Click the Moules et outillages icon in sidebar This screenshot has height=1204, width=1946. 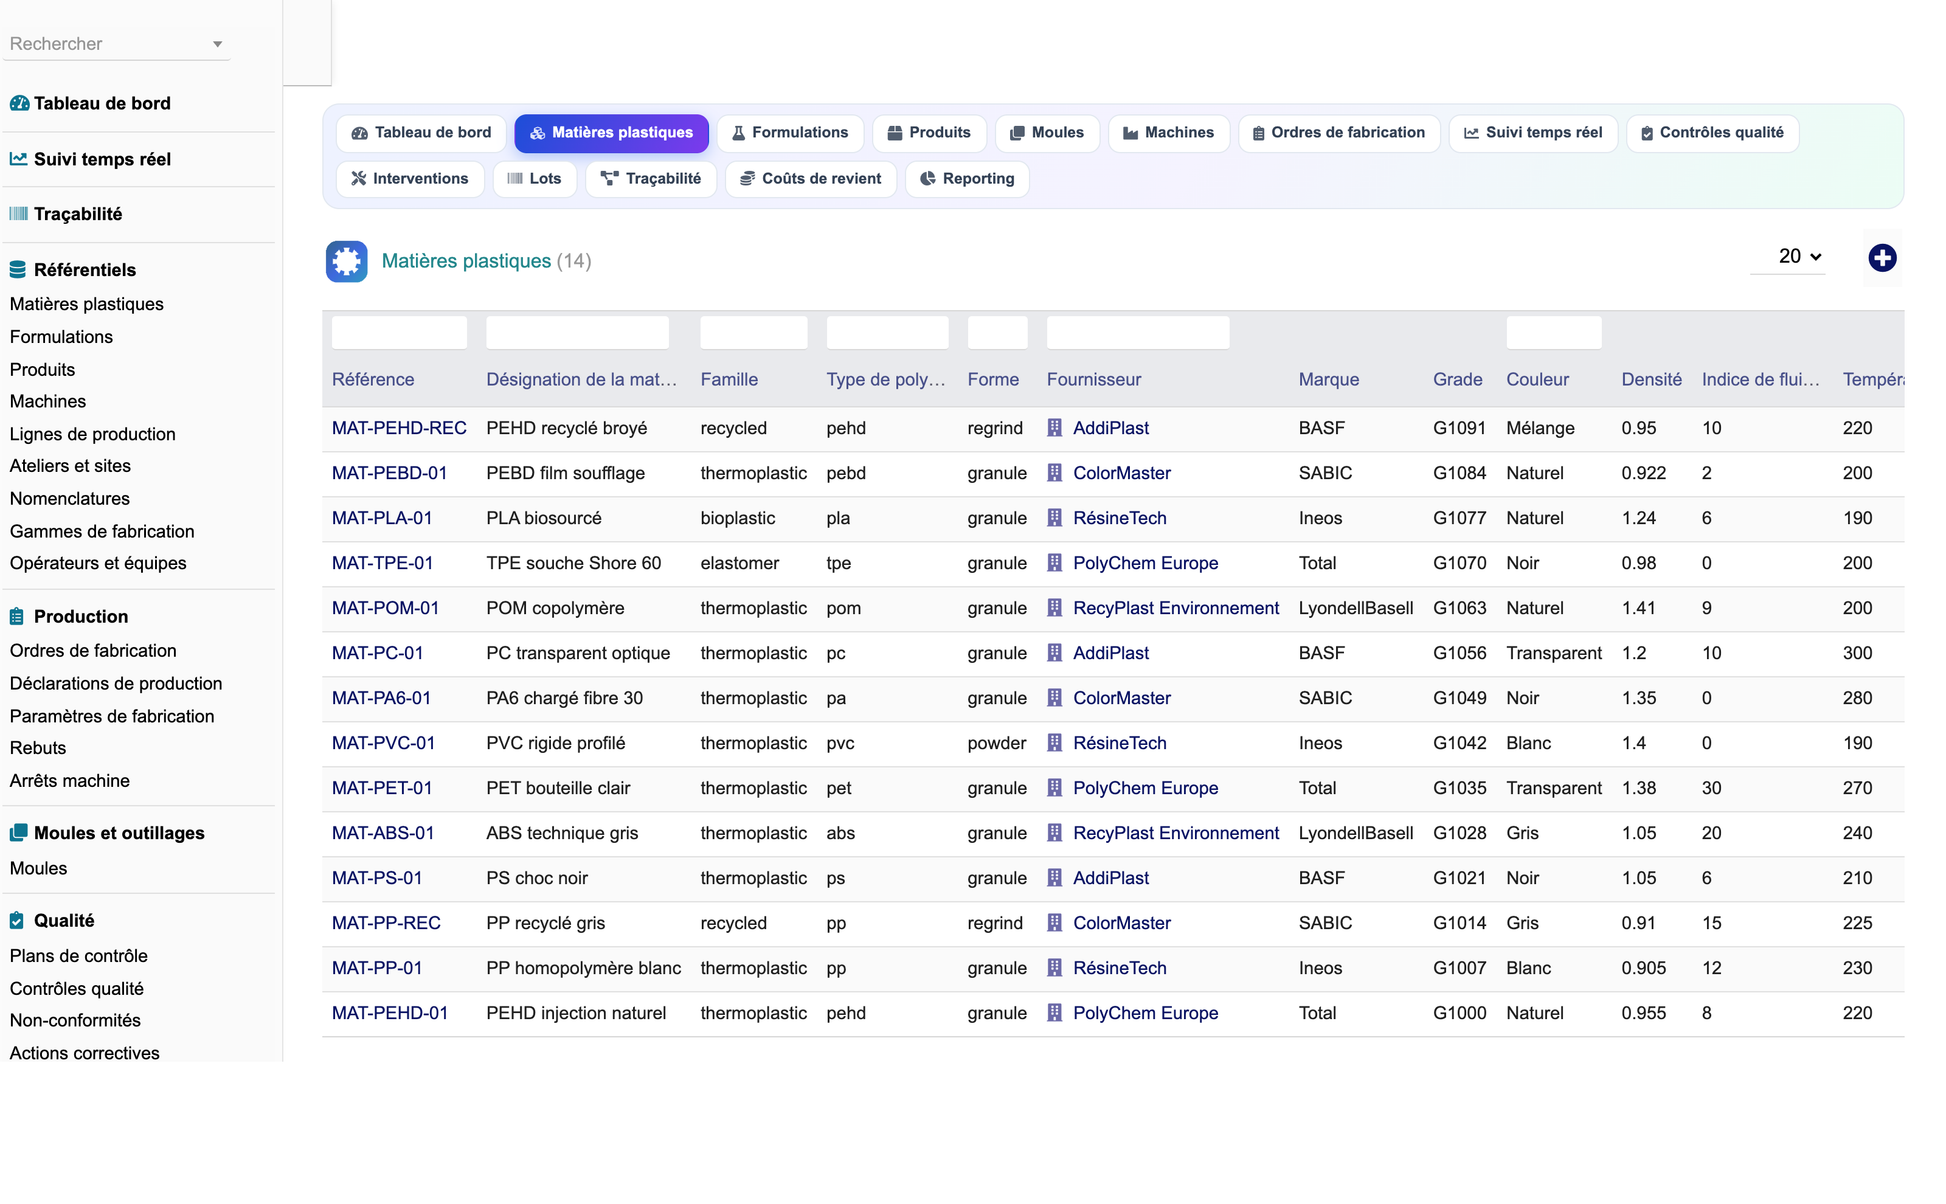pos(19,833)
